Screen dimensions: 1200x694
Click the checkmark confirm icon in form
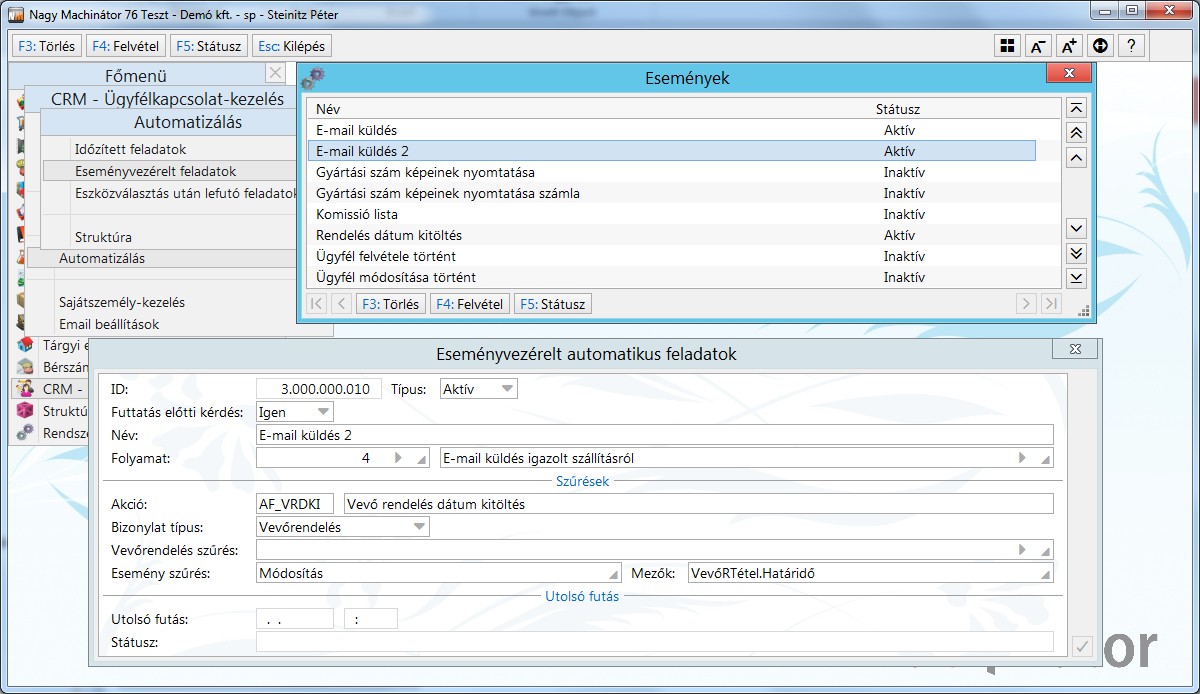[x=1081, y=647]
